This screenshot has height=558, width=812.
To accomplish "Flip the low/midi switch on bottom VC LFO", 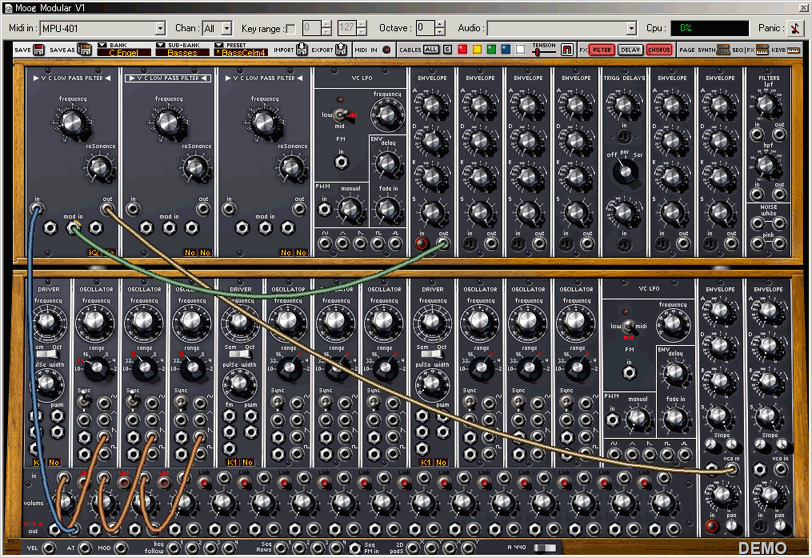I will [x=628, y=326].
